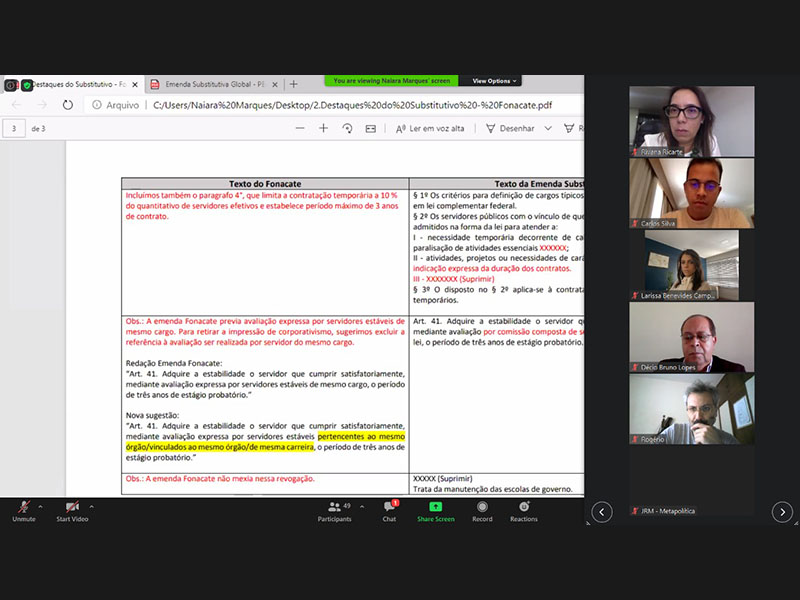Open the Reactions menu
This screenshot has width=800, height=600.
click(523, 508)
